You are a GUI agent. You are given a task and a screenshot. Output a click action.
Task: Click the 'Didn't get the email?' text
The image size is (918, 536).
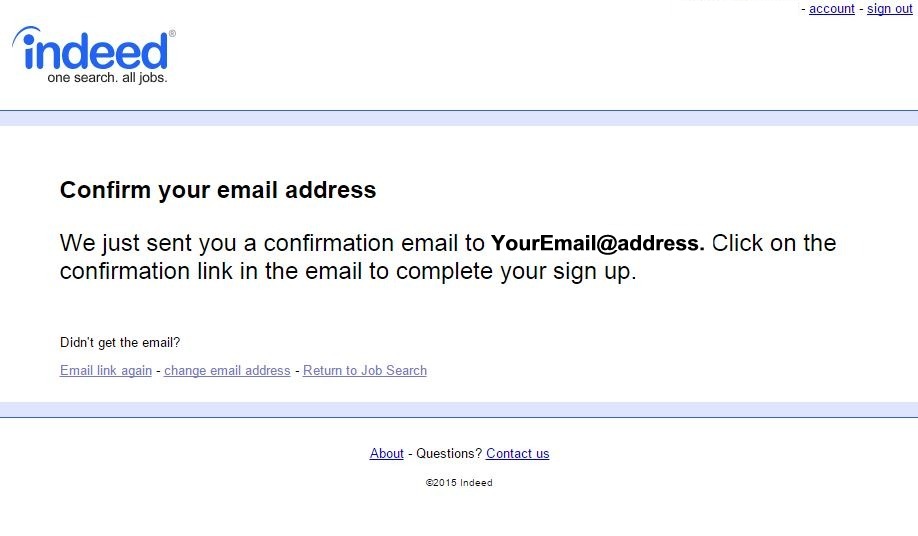pos(120,343)
